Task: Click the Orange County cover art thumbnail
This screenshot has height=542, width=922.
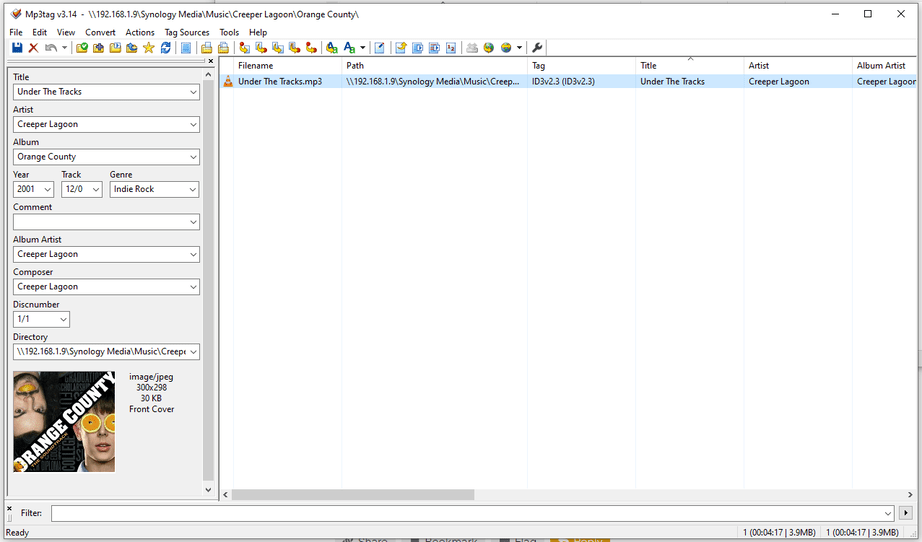Action: click(64, 421)
